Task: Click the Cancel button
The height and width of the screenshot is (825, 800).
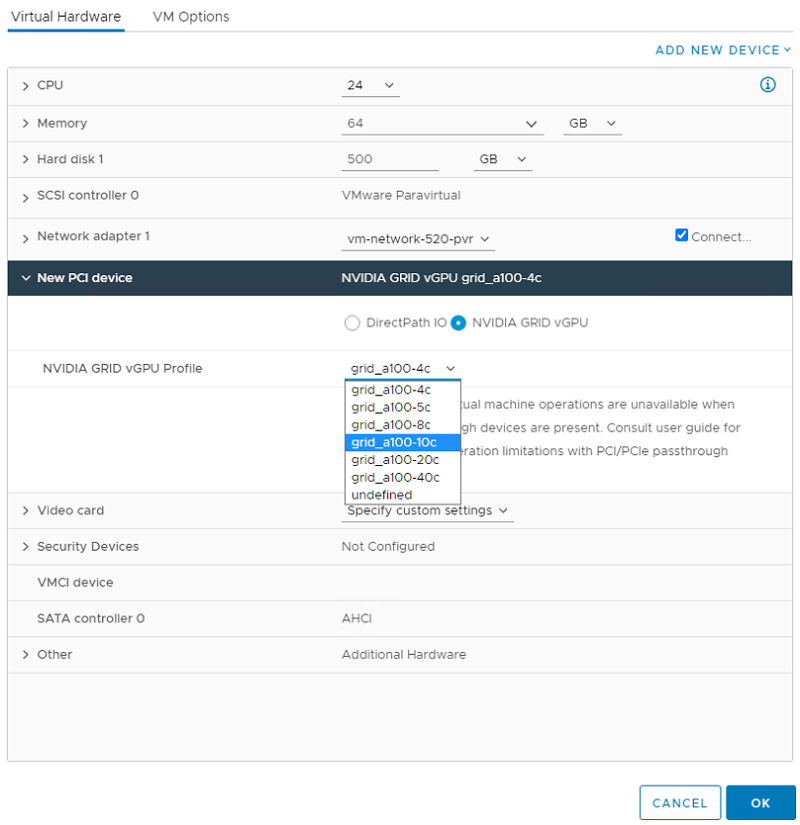Action: tap(679, 803)
